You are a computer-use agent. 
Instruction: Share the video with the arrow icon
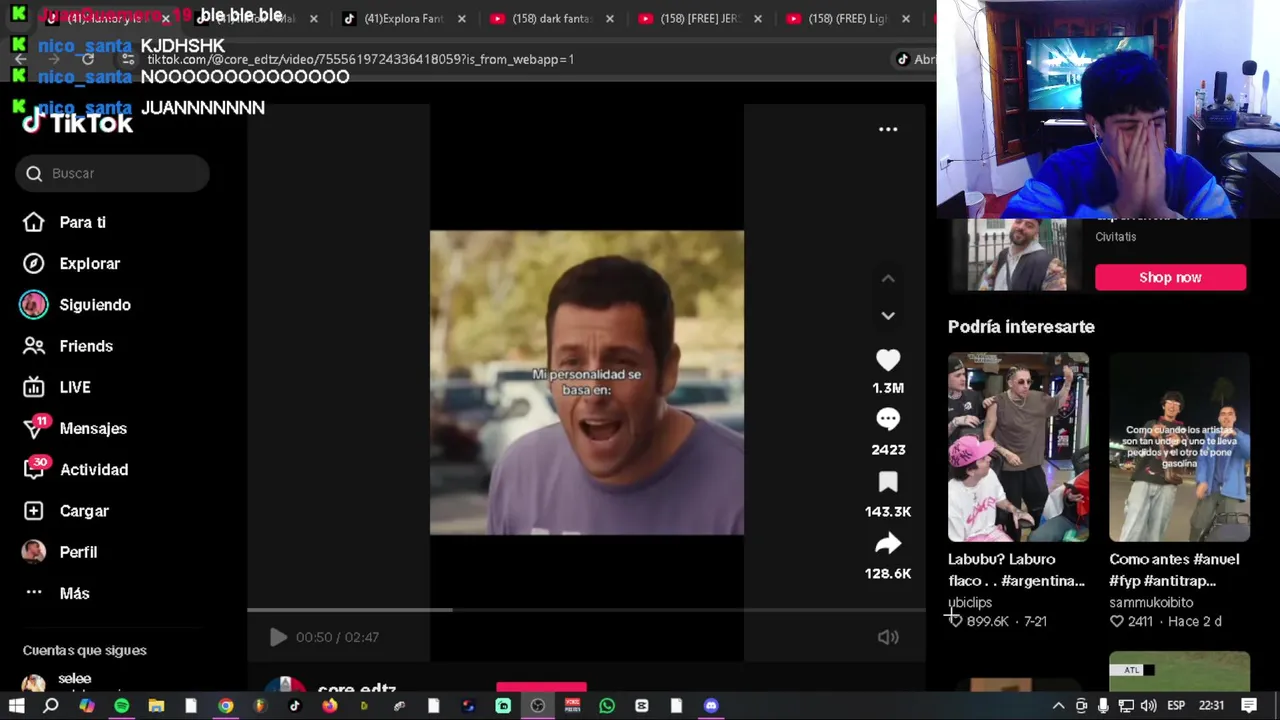coord(888,544)
